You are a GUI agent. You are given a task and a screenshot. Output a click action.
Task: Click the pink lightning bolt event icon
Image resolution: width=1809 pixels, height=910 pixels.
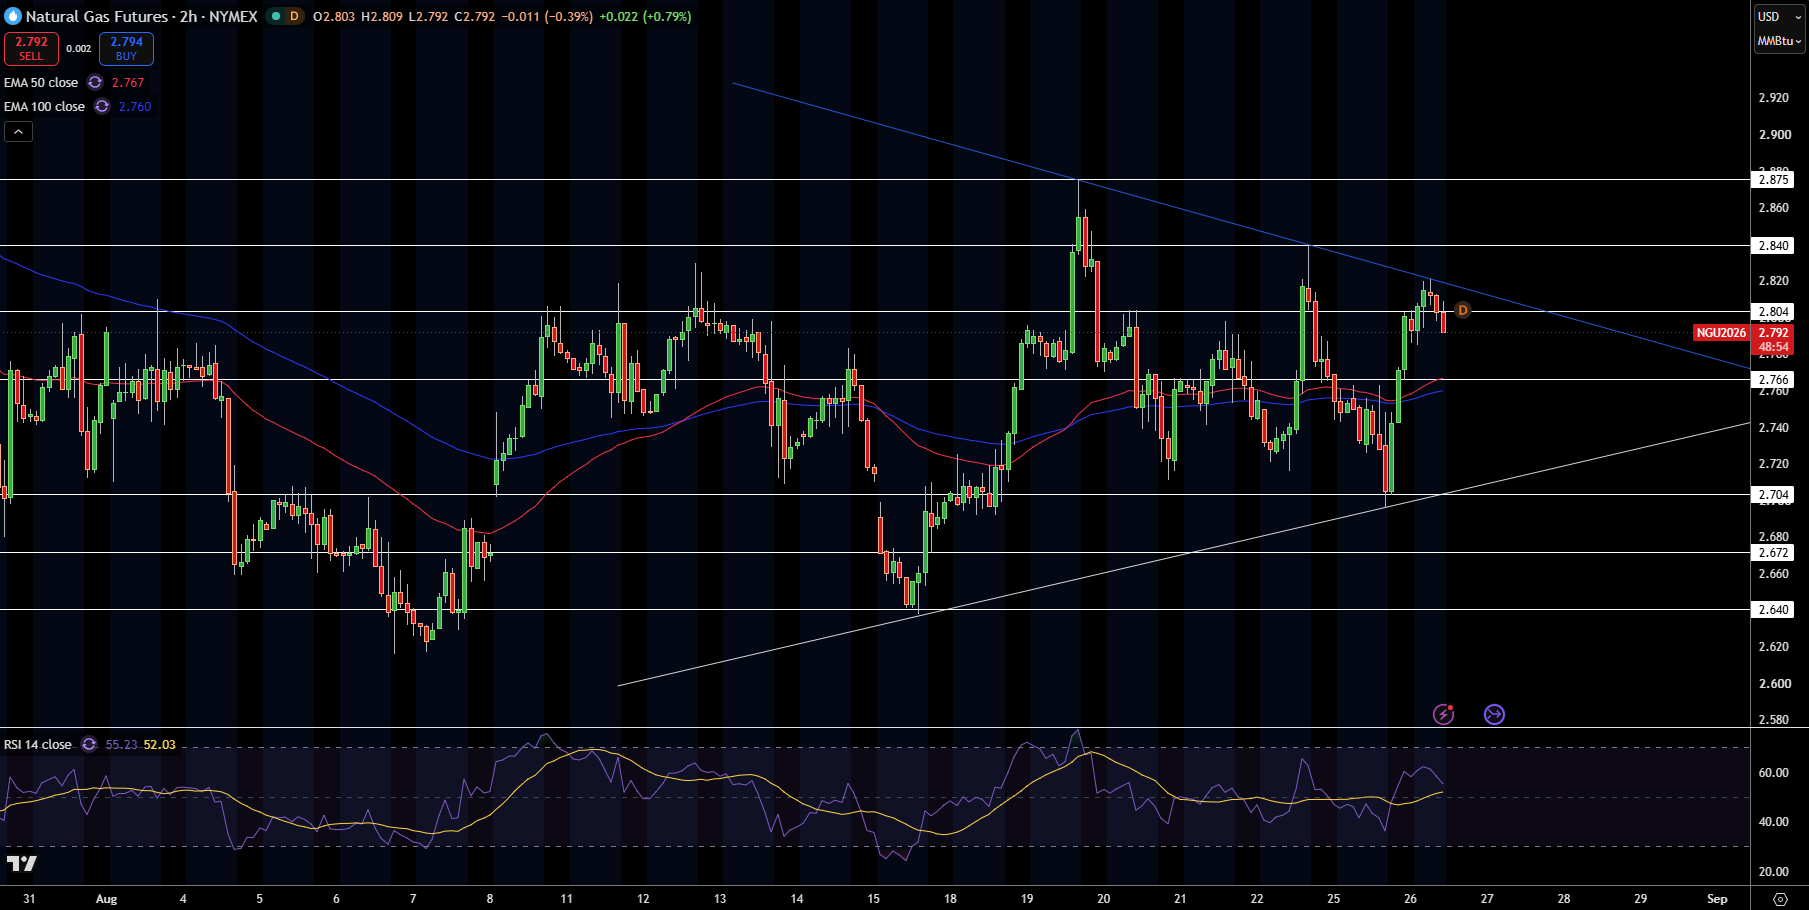[x=1443, y=714]
